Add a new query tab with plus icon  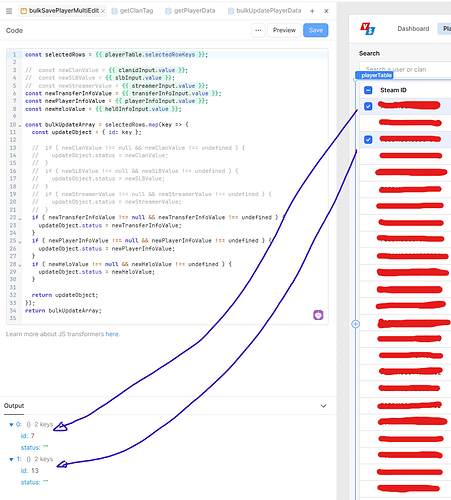point(312,11)
